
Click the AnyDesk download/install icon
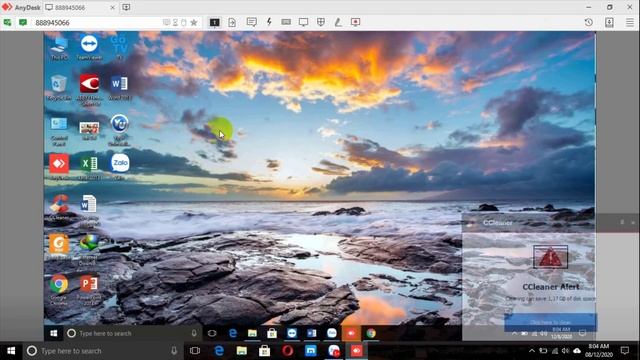609,22
